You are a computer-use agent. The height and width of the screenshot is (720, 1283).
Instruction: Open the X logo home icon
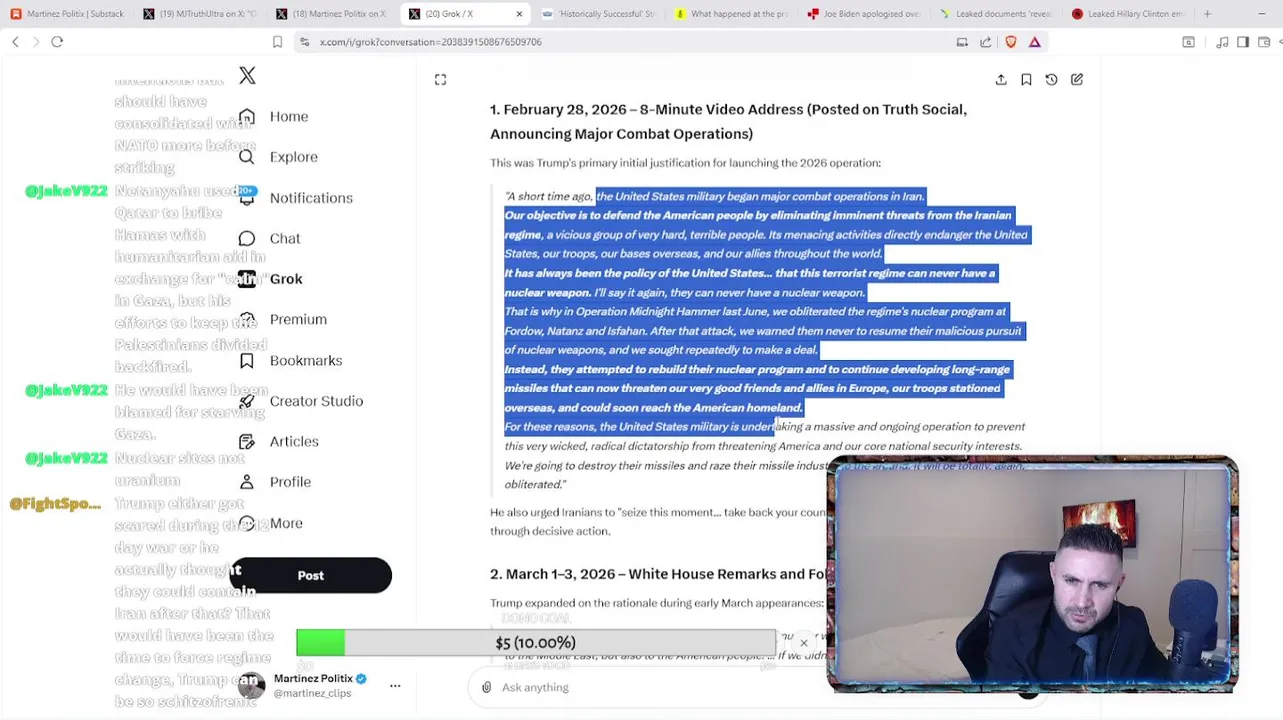[247, 76]
